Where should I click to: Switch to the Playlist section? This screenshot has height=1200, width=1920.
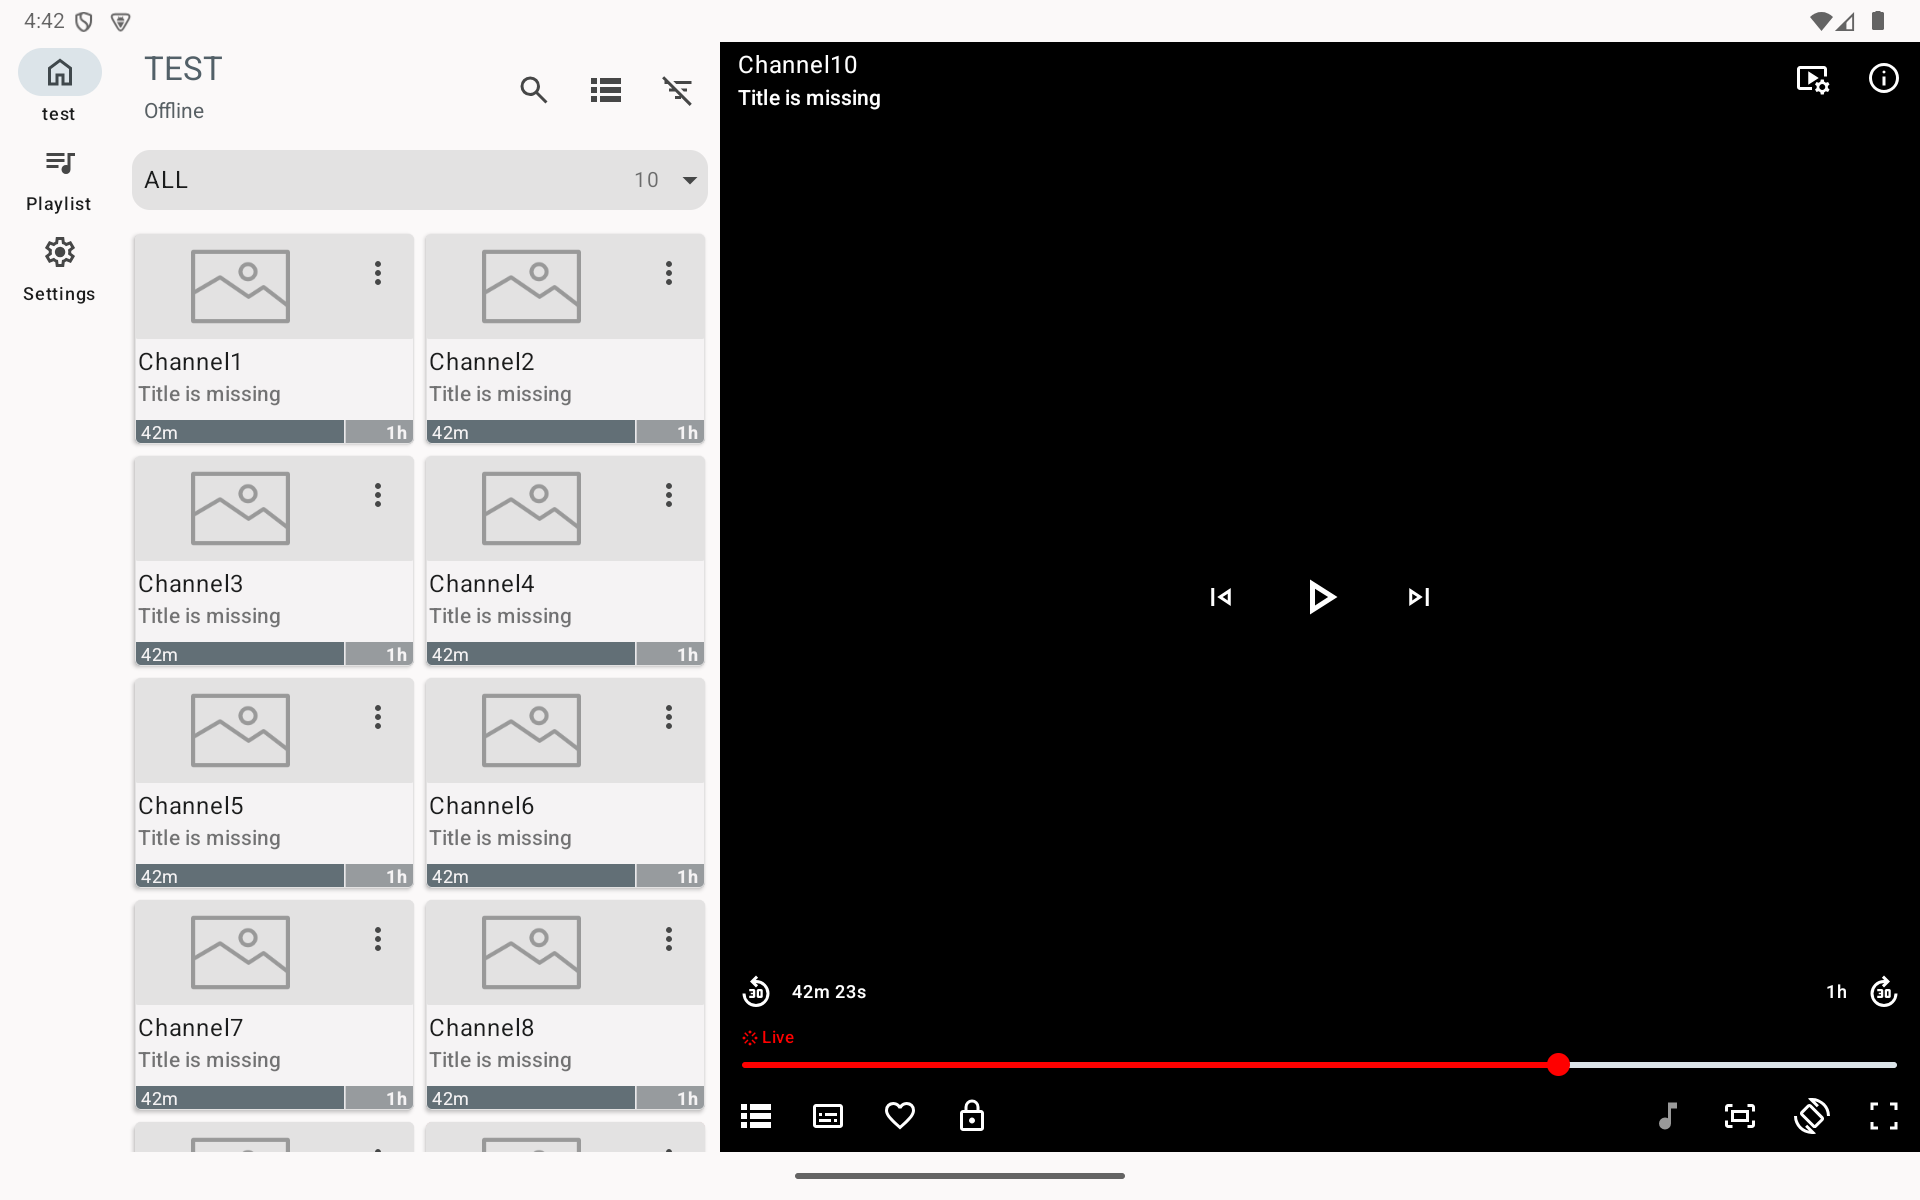coord(59,180)
